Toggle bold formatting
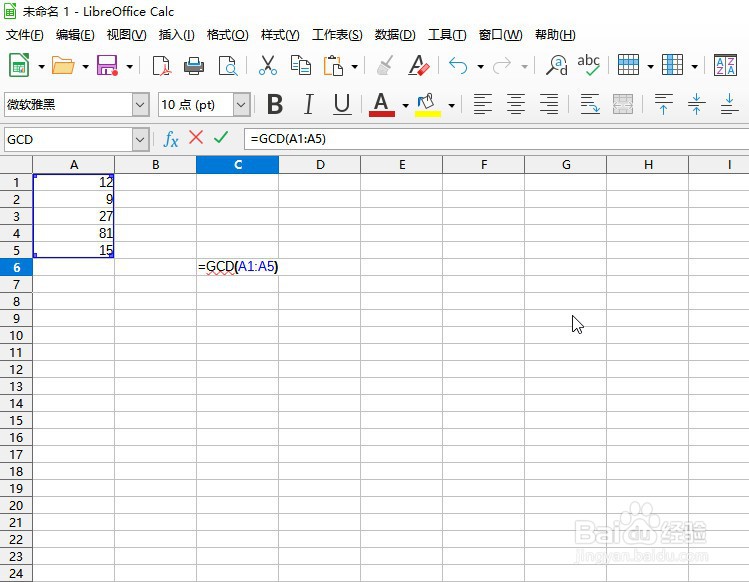The height and width of the screenshot is (582, 749). pyautogui.click(x=275, y=104)
